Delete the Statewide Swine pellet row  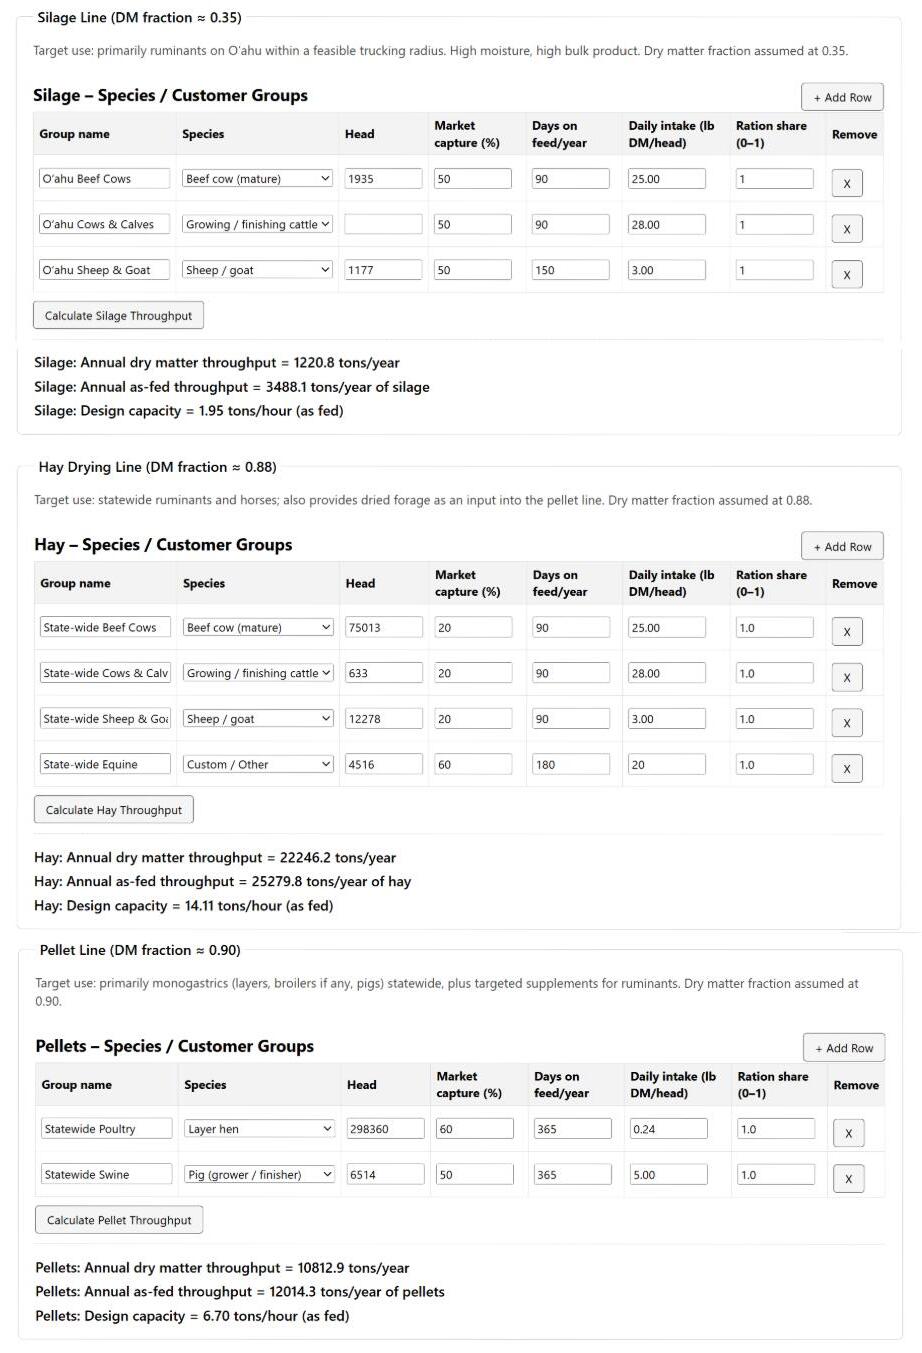point(848,1179)
